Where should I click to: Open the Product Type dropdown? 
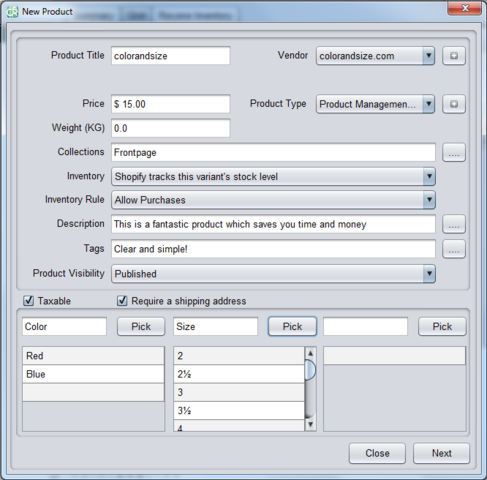375,104
